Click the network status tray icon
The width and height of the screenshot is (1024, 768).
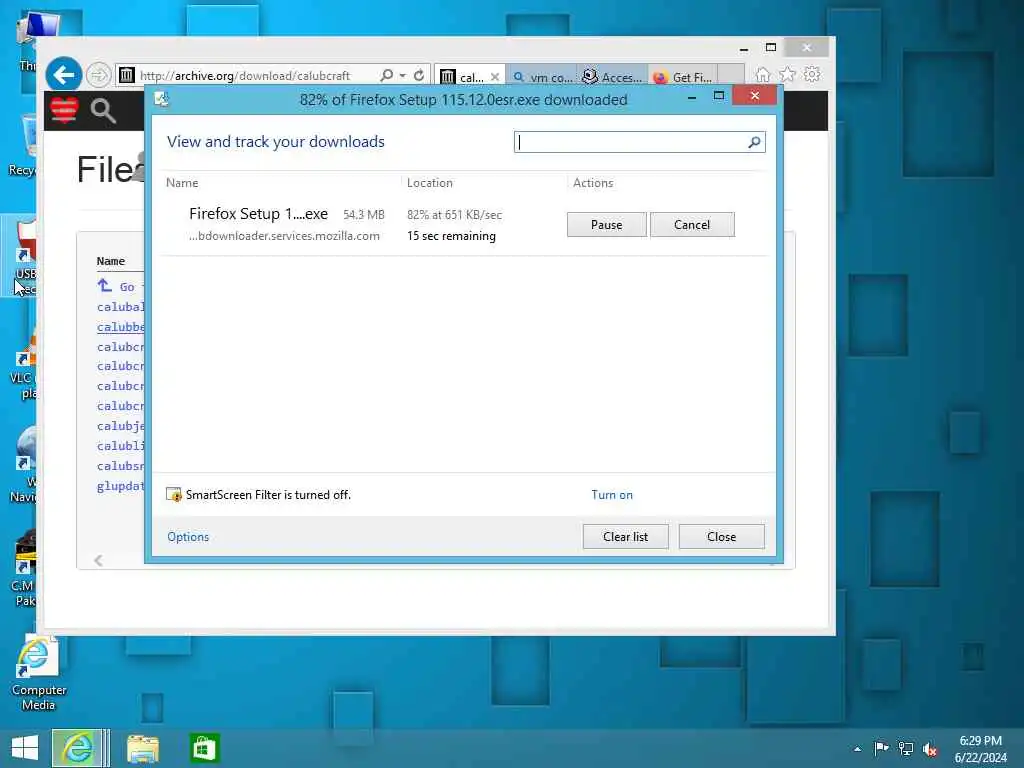point(906,748)
